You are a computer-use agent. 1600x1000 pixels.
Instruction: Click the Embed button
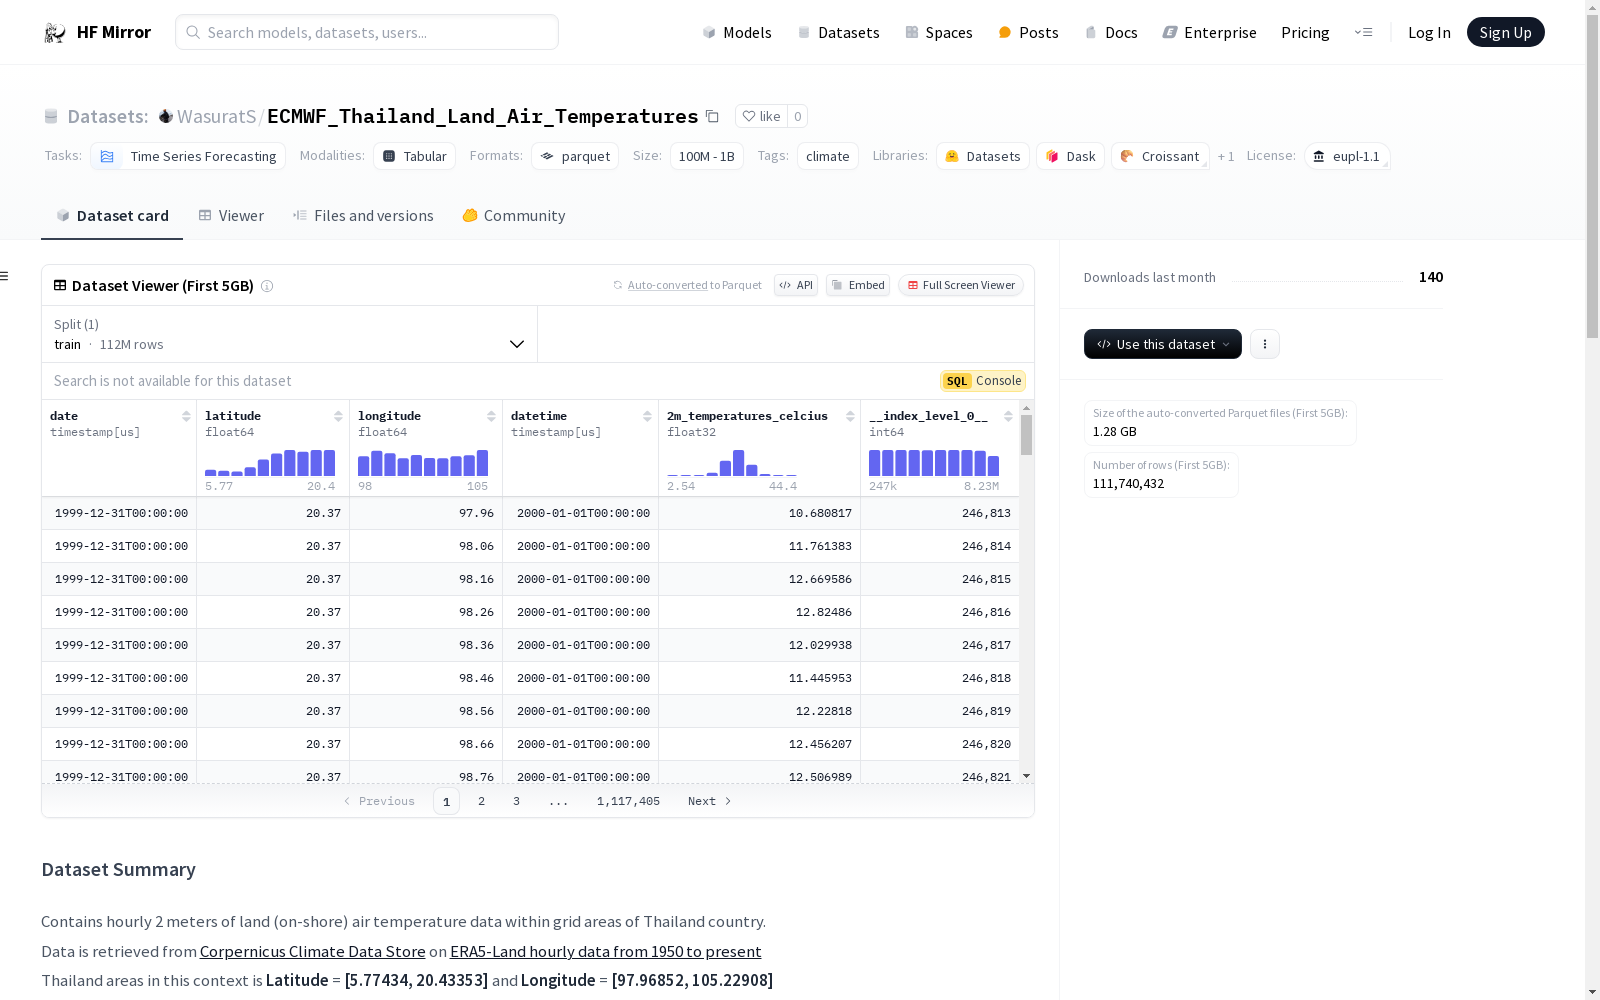(858, 285)
